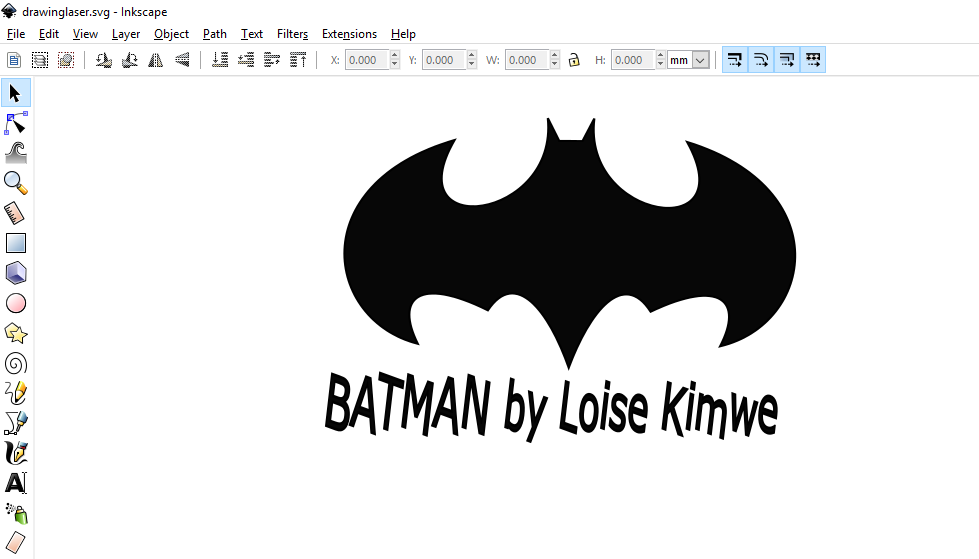Select the Pencil freehand tool
Image resolution: width=979 pixels, height=559 pixels.
pos(16,393)
